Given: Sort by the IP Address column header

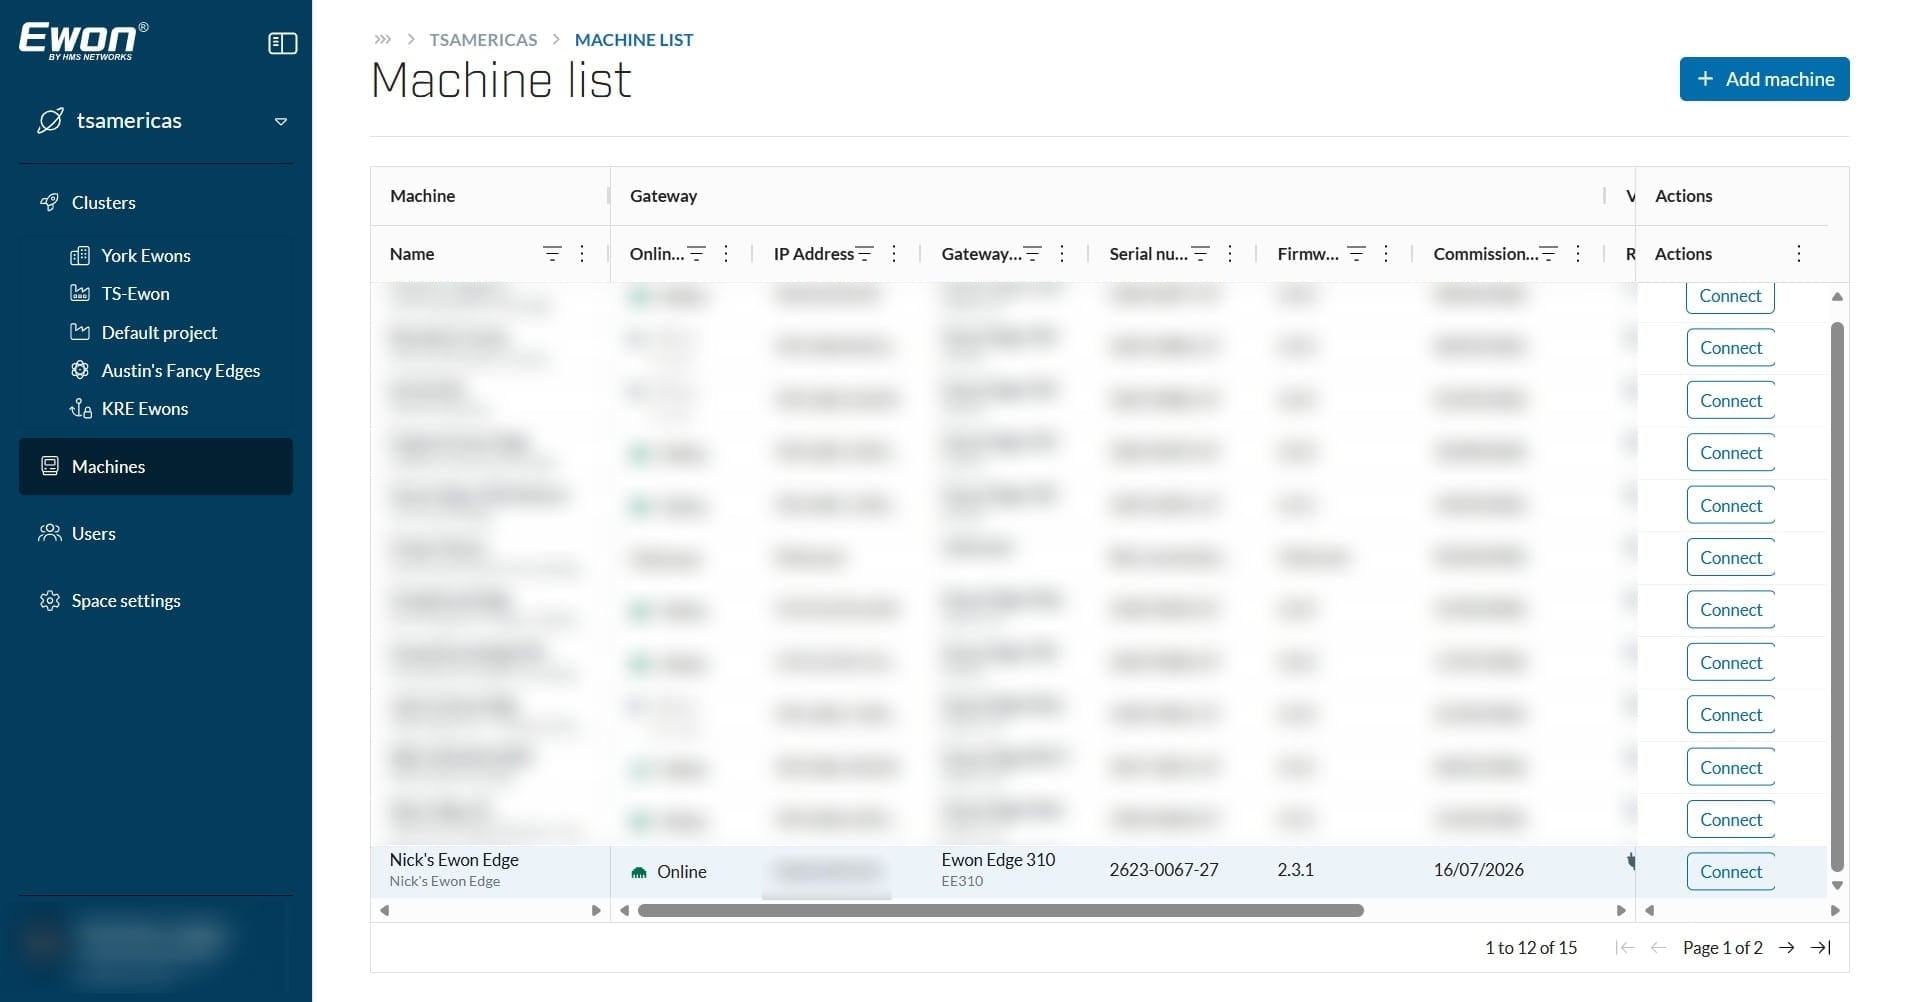Looking at the screenshot, I should [x=813, y=254].
